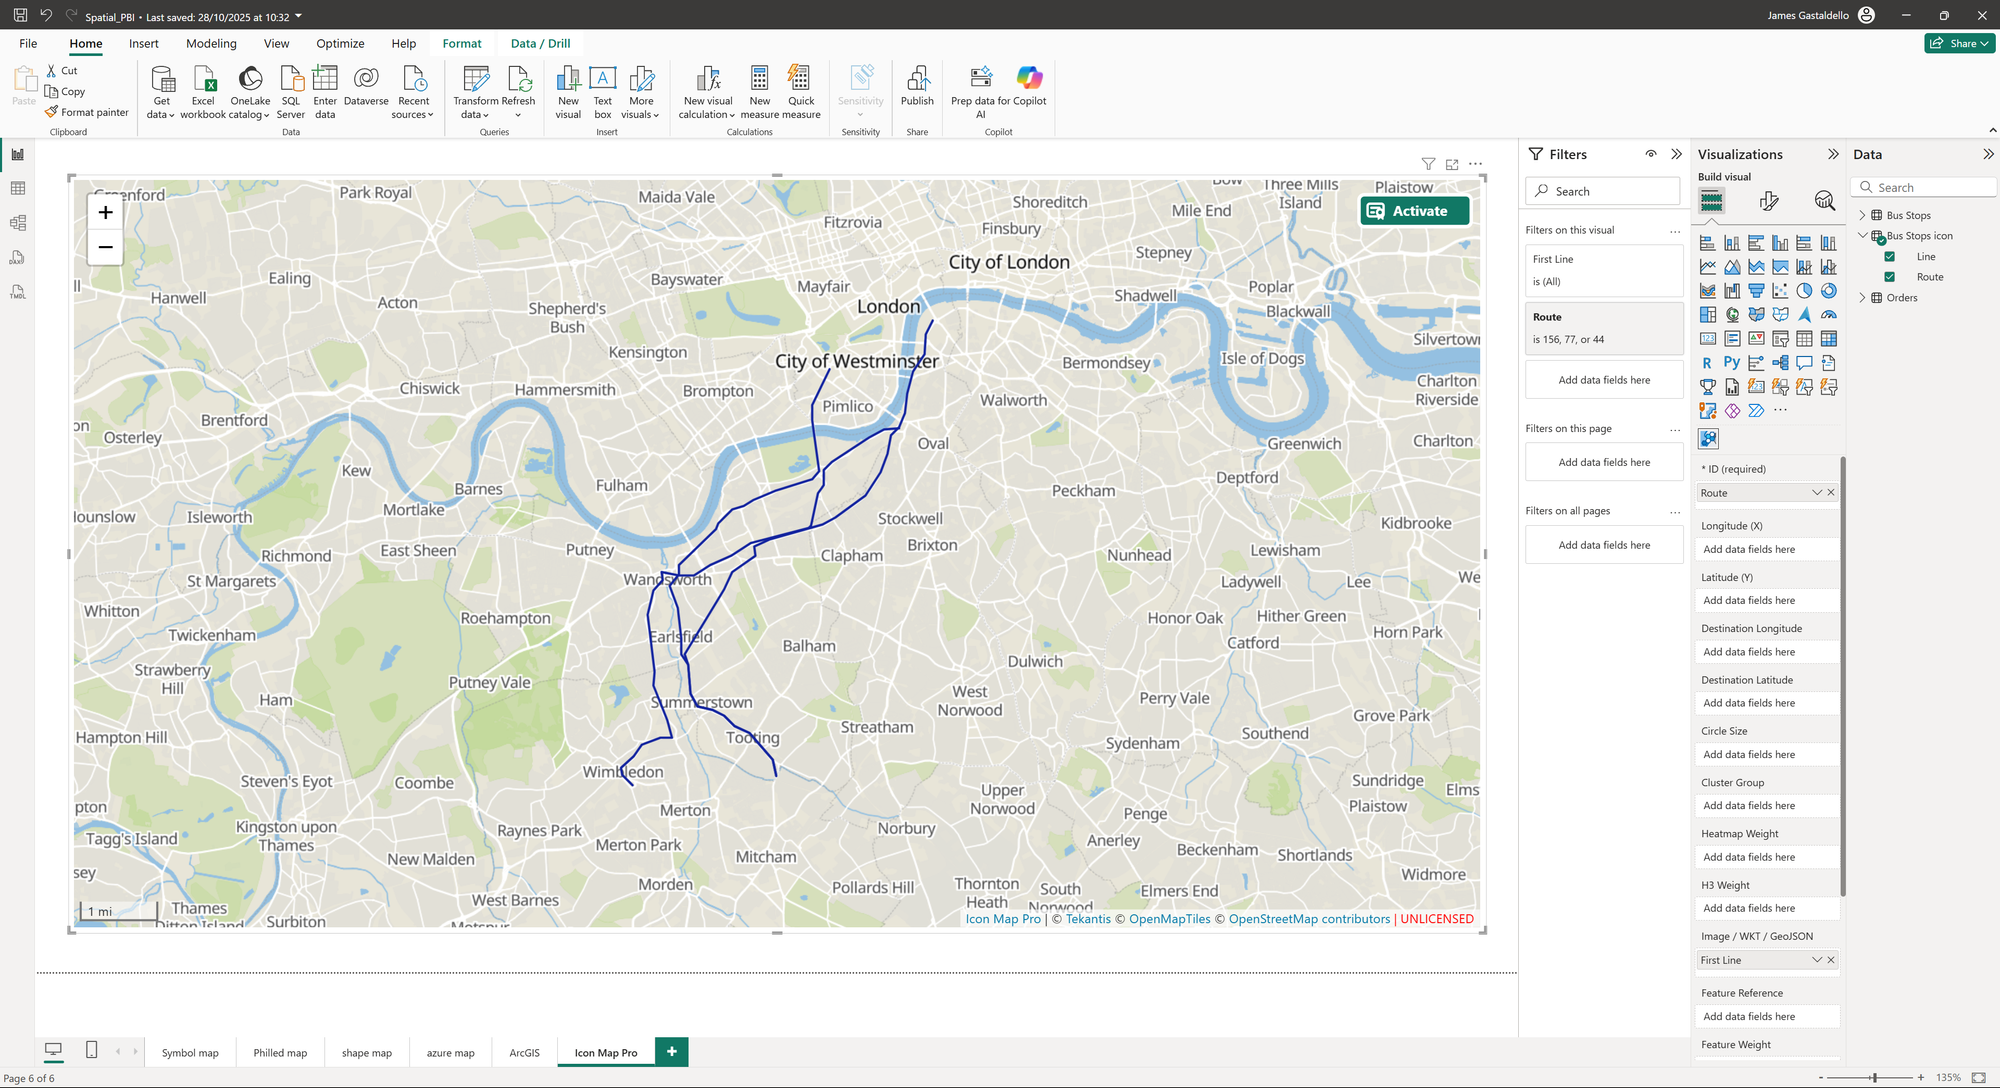Open the Transform data tool
2000x1088 pixels.
(x=476, y=80)
